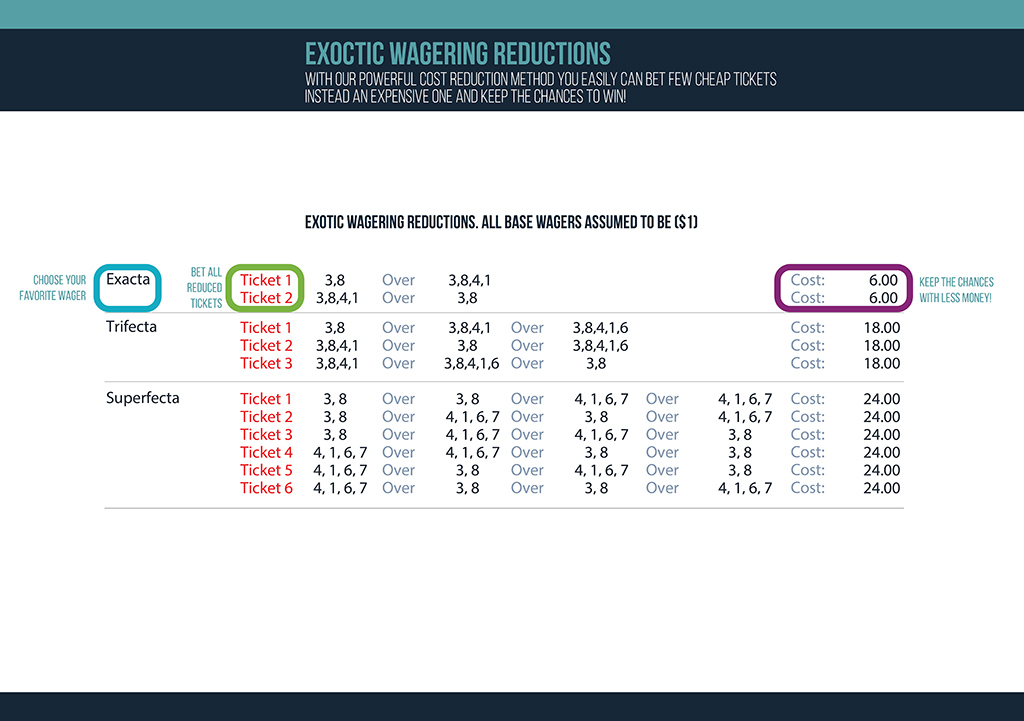
Task: Click the header subtitle about cost reduction method
Action: (540, 88)
